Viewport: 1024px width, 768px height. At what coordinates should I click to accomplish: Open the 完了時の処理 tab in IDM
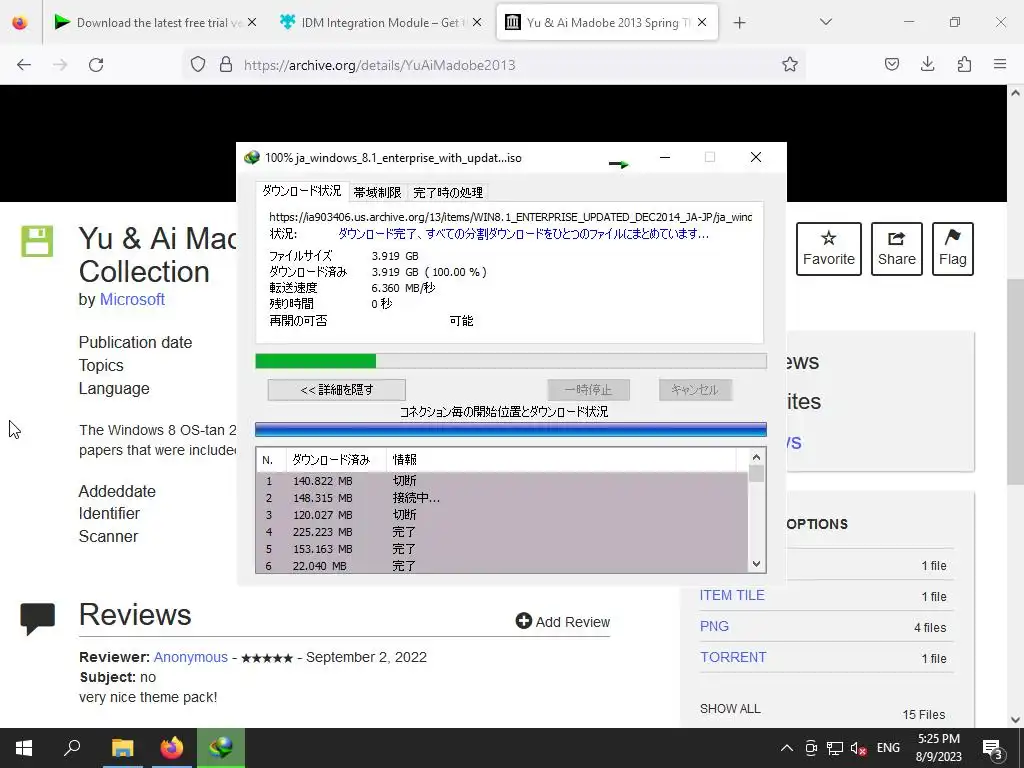coord(448,193)
